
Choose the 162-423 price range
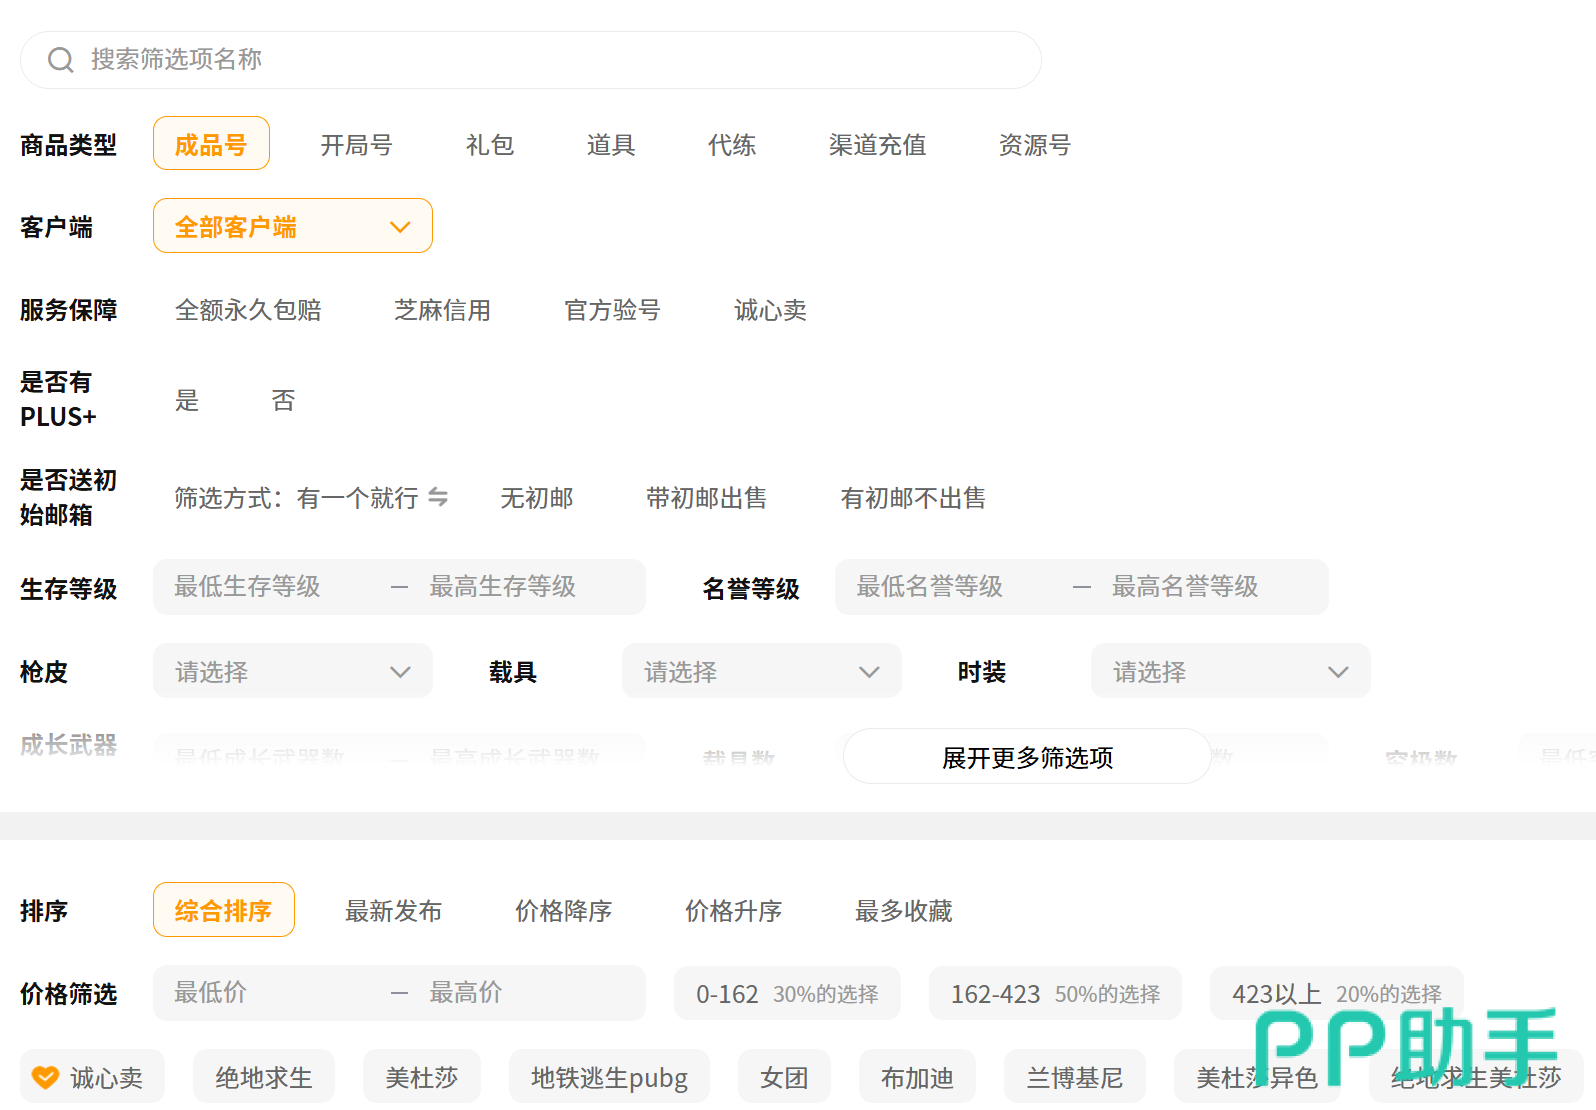(x=1054, y=994)
